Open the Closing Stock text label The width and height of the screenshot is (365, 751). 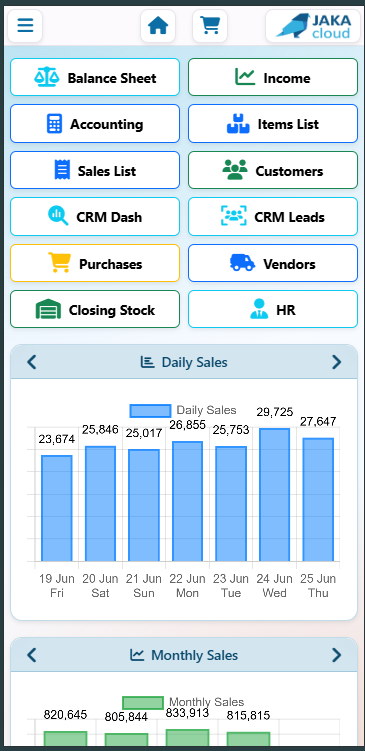point(112,310)
